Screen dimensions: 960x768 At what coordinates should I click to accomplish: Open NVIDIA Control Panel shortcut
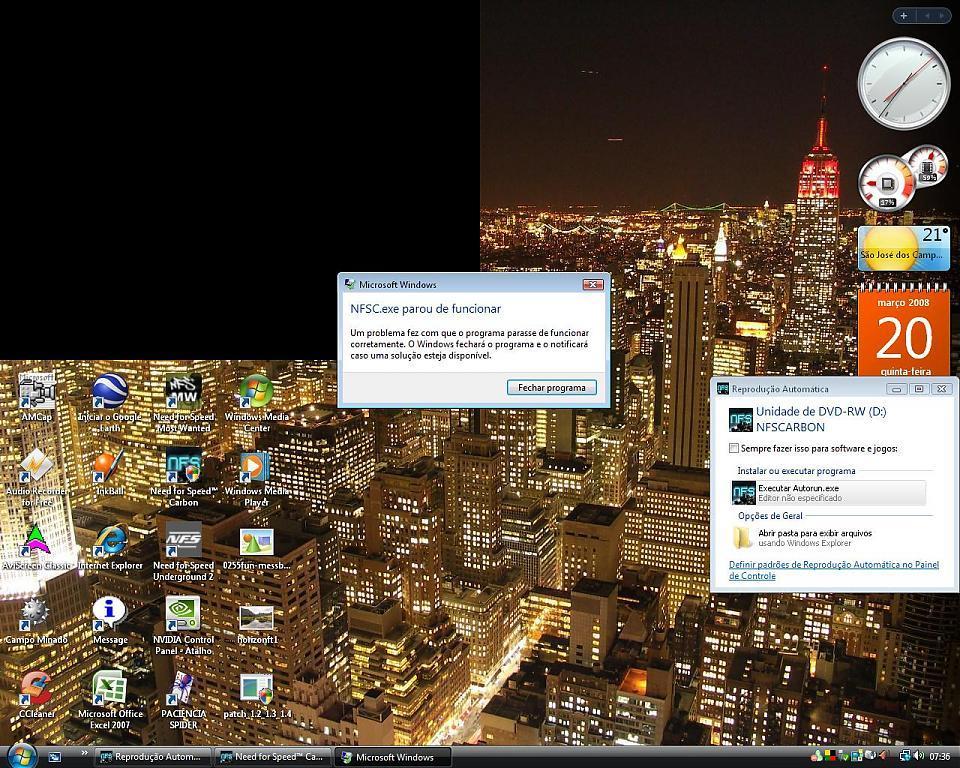click(183, 615)
